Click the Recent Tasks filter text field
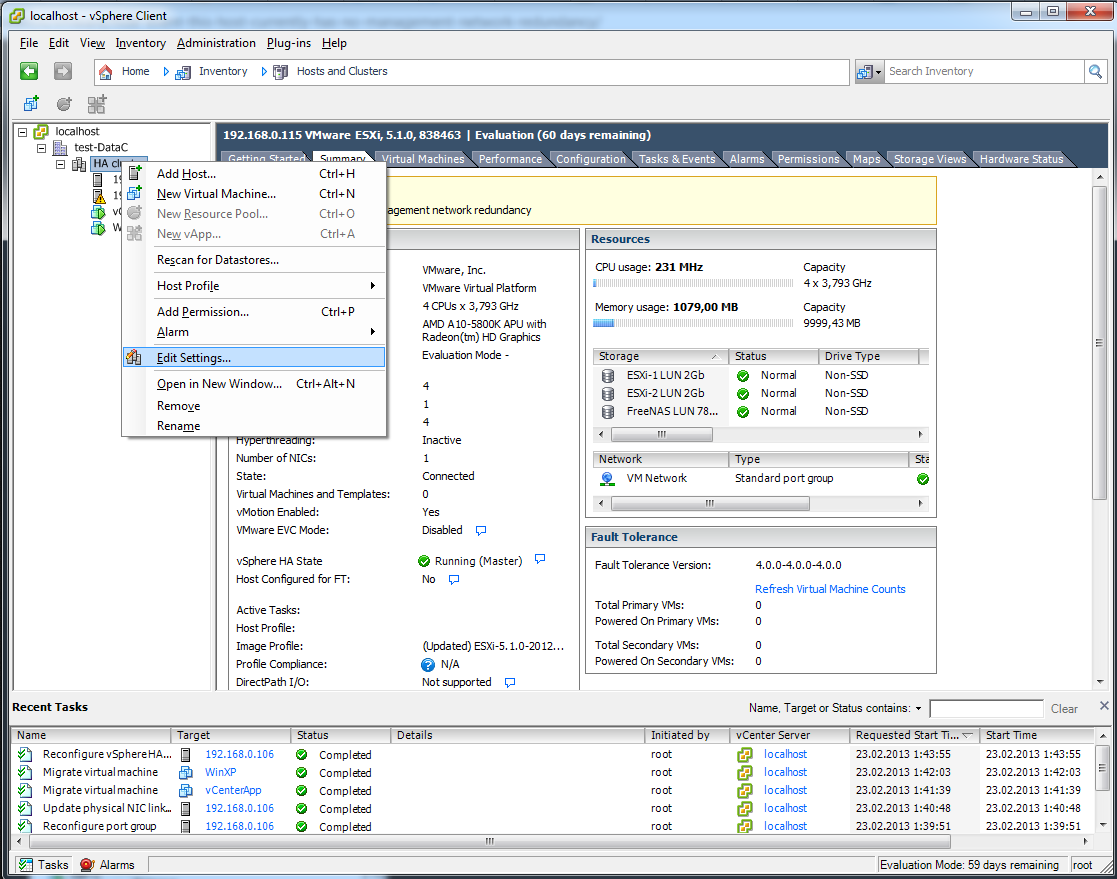This screenshot has width=1117, height=879. [x=986, y=709]
